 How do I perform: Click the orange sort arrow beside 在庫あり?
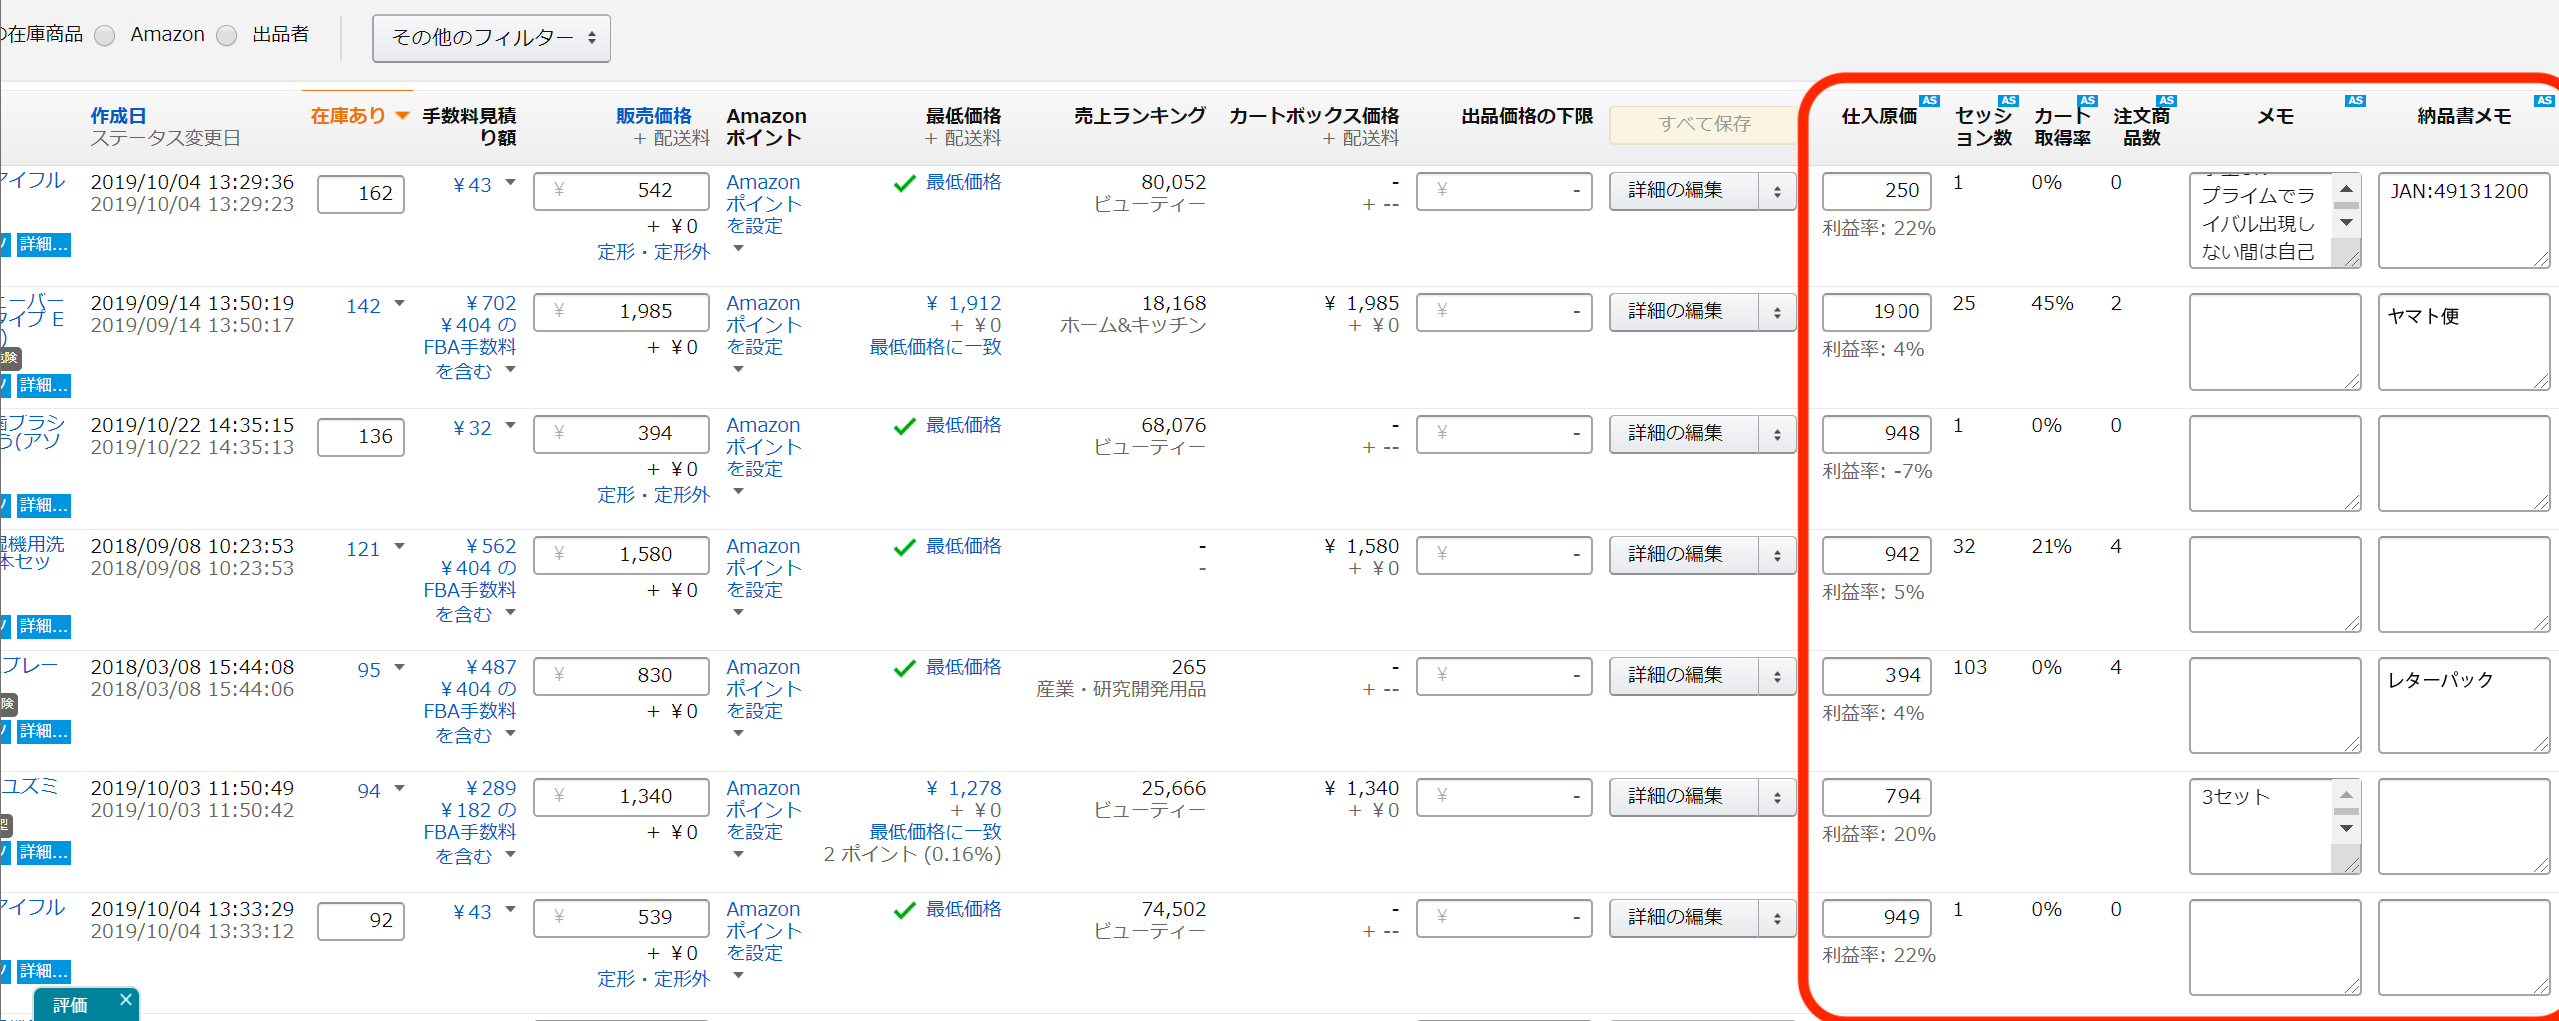pyautogui.click(x=402, y=116)
